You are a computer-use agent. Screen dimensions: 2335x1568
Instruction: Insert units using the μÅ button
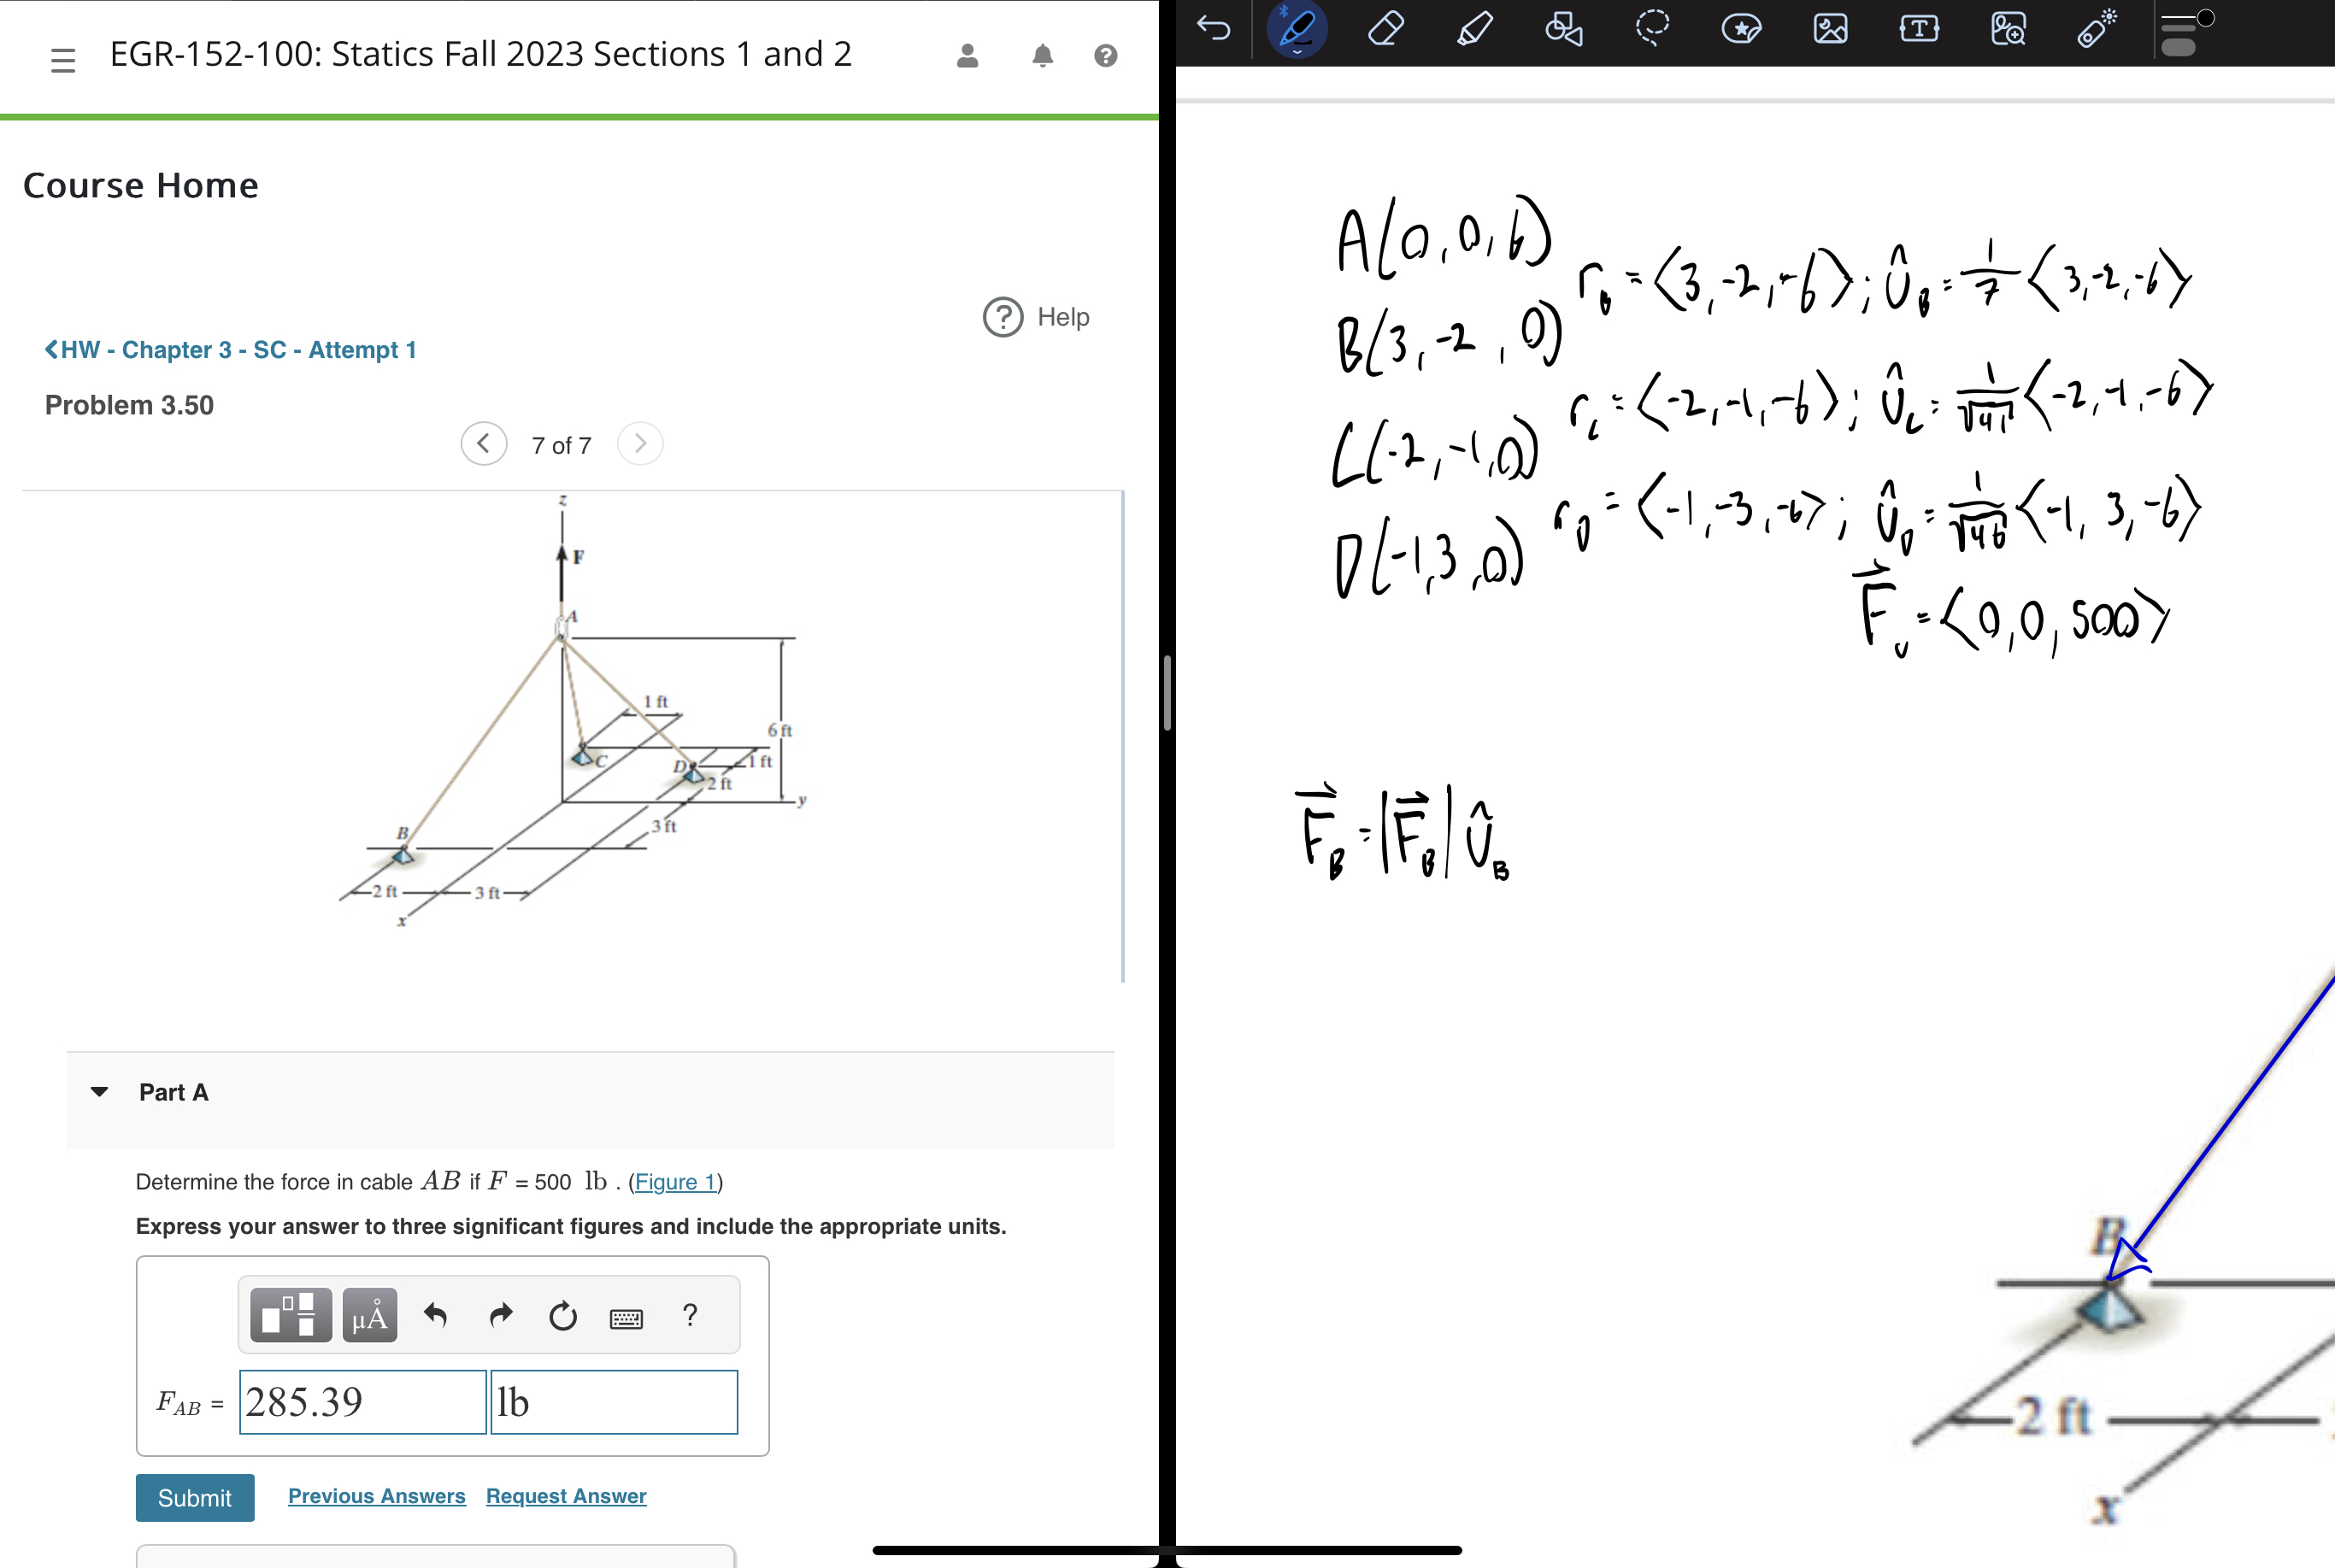tap(369, 1315)
